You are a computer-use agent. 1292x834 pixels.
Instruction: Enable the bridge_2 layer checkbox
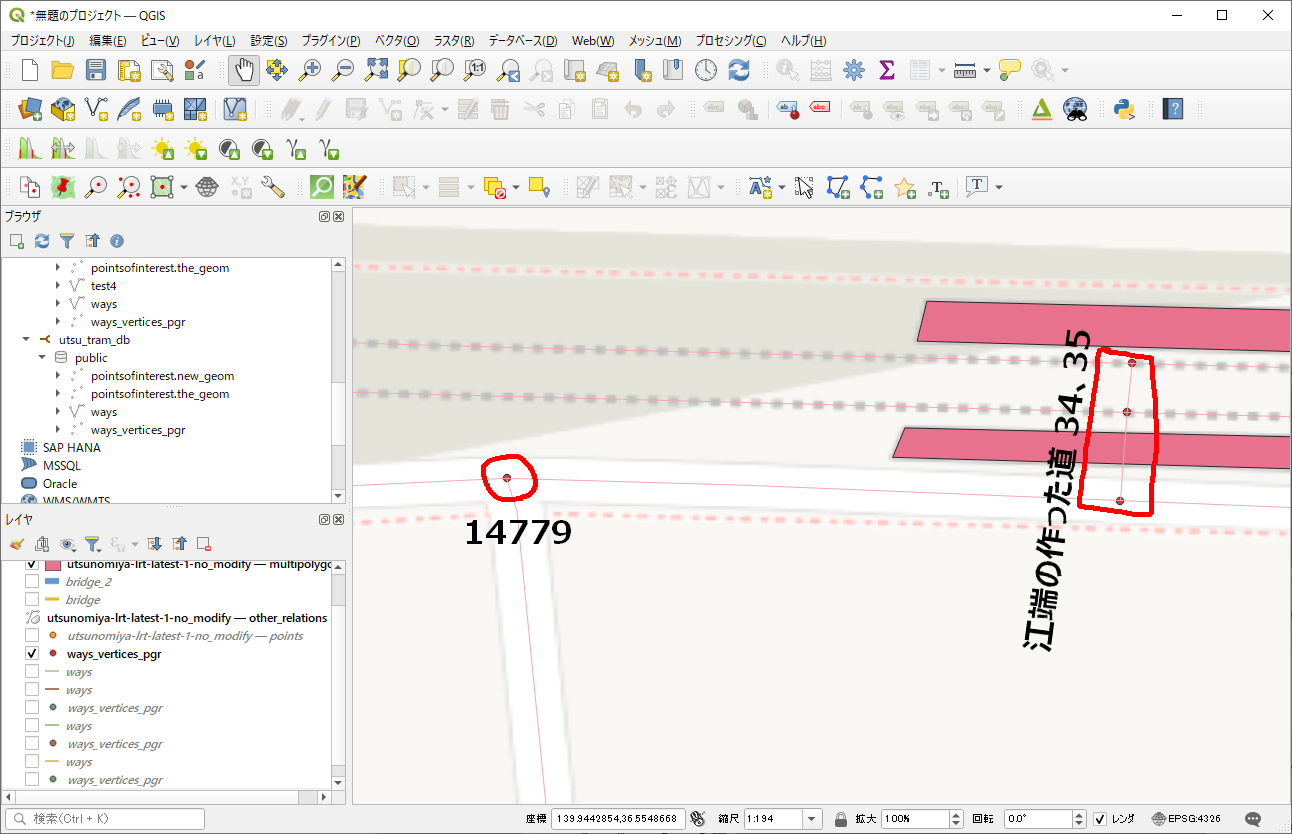(x=32, y=582)
